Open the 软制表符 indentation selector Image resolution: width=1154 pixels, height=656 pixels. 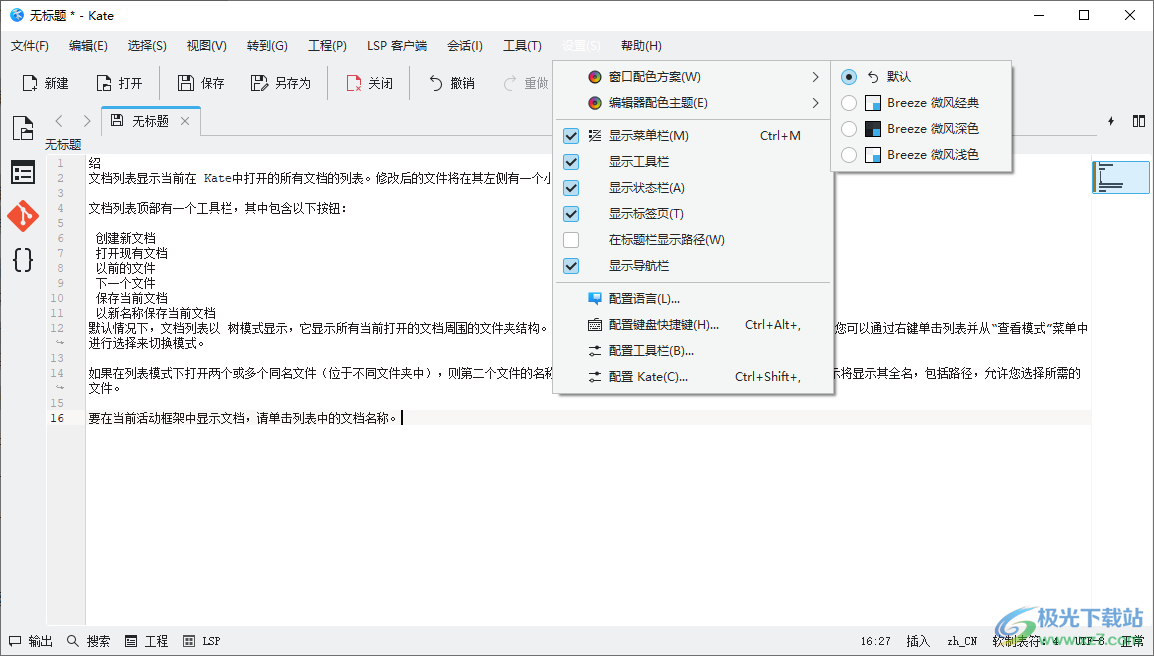pos(1025,641)
